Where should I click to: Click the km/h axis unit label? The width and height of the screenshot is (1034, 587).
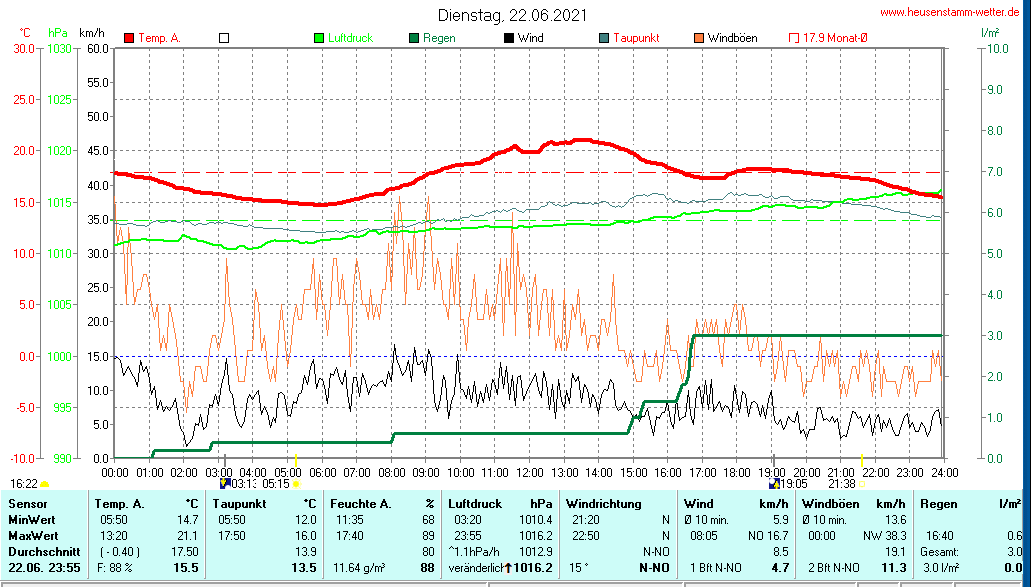pos(92,32)
